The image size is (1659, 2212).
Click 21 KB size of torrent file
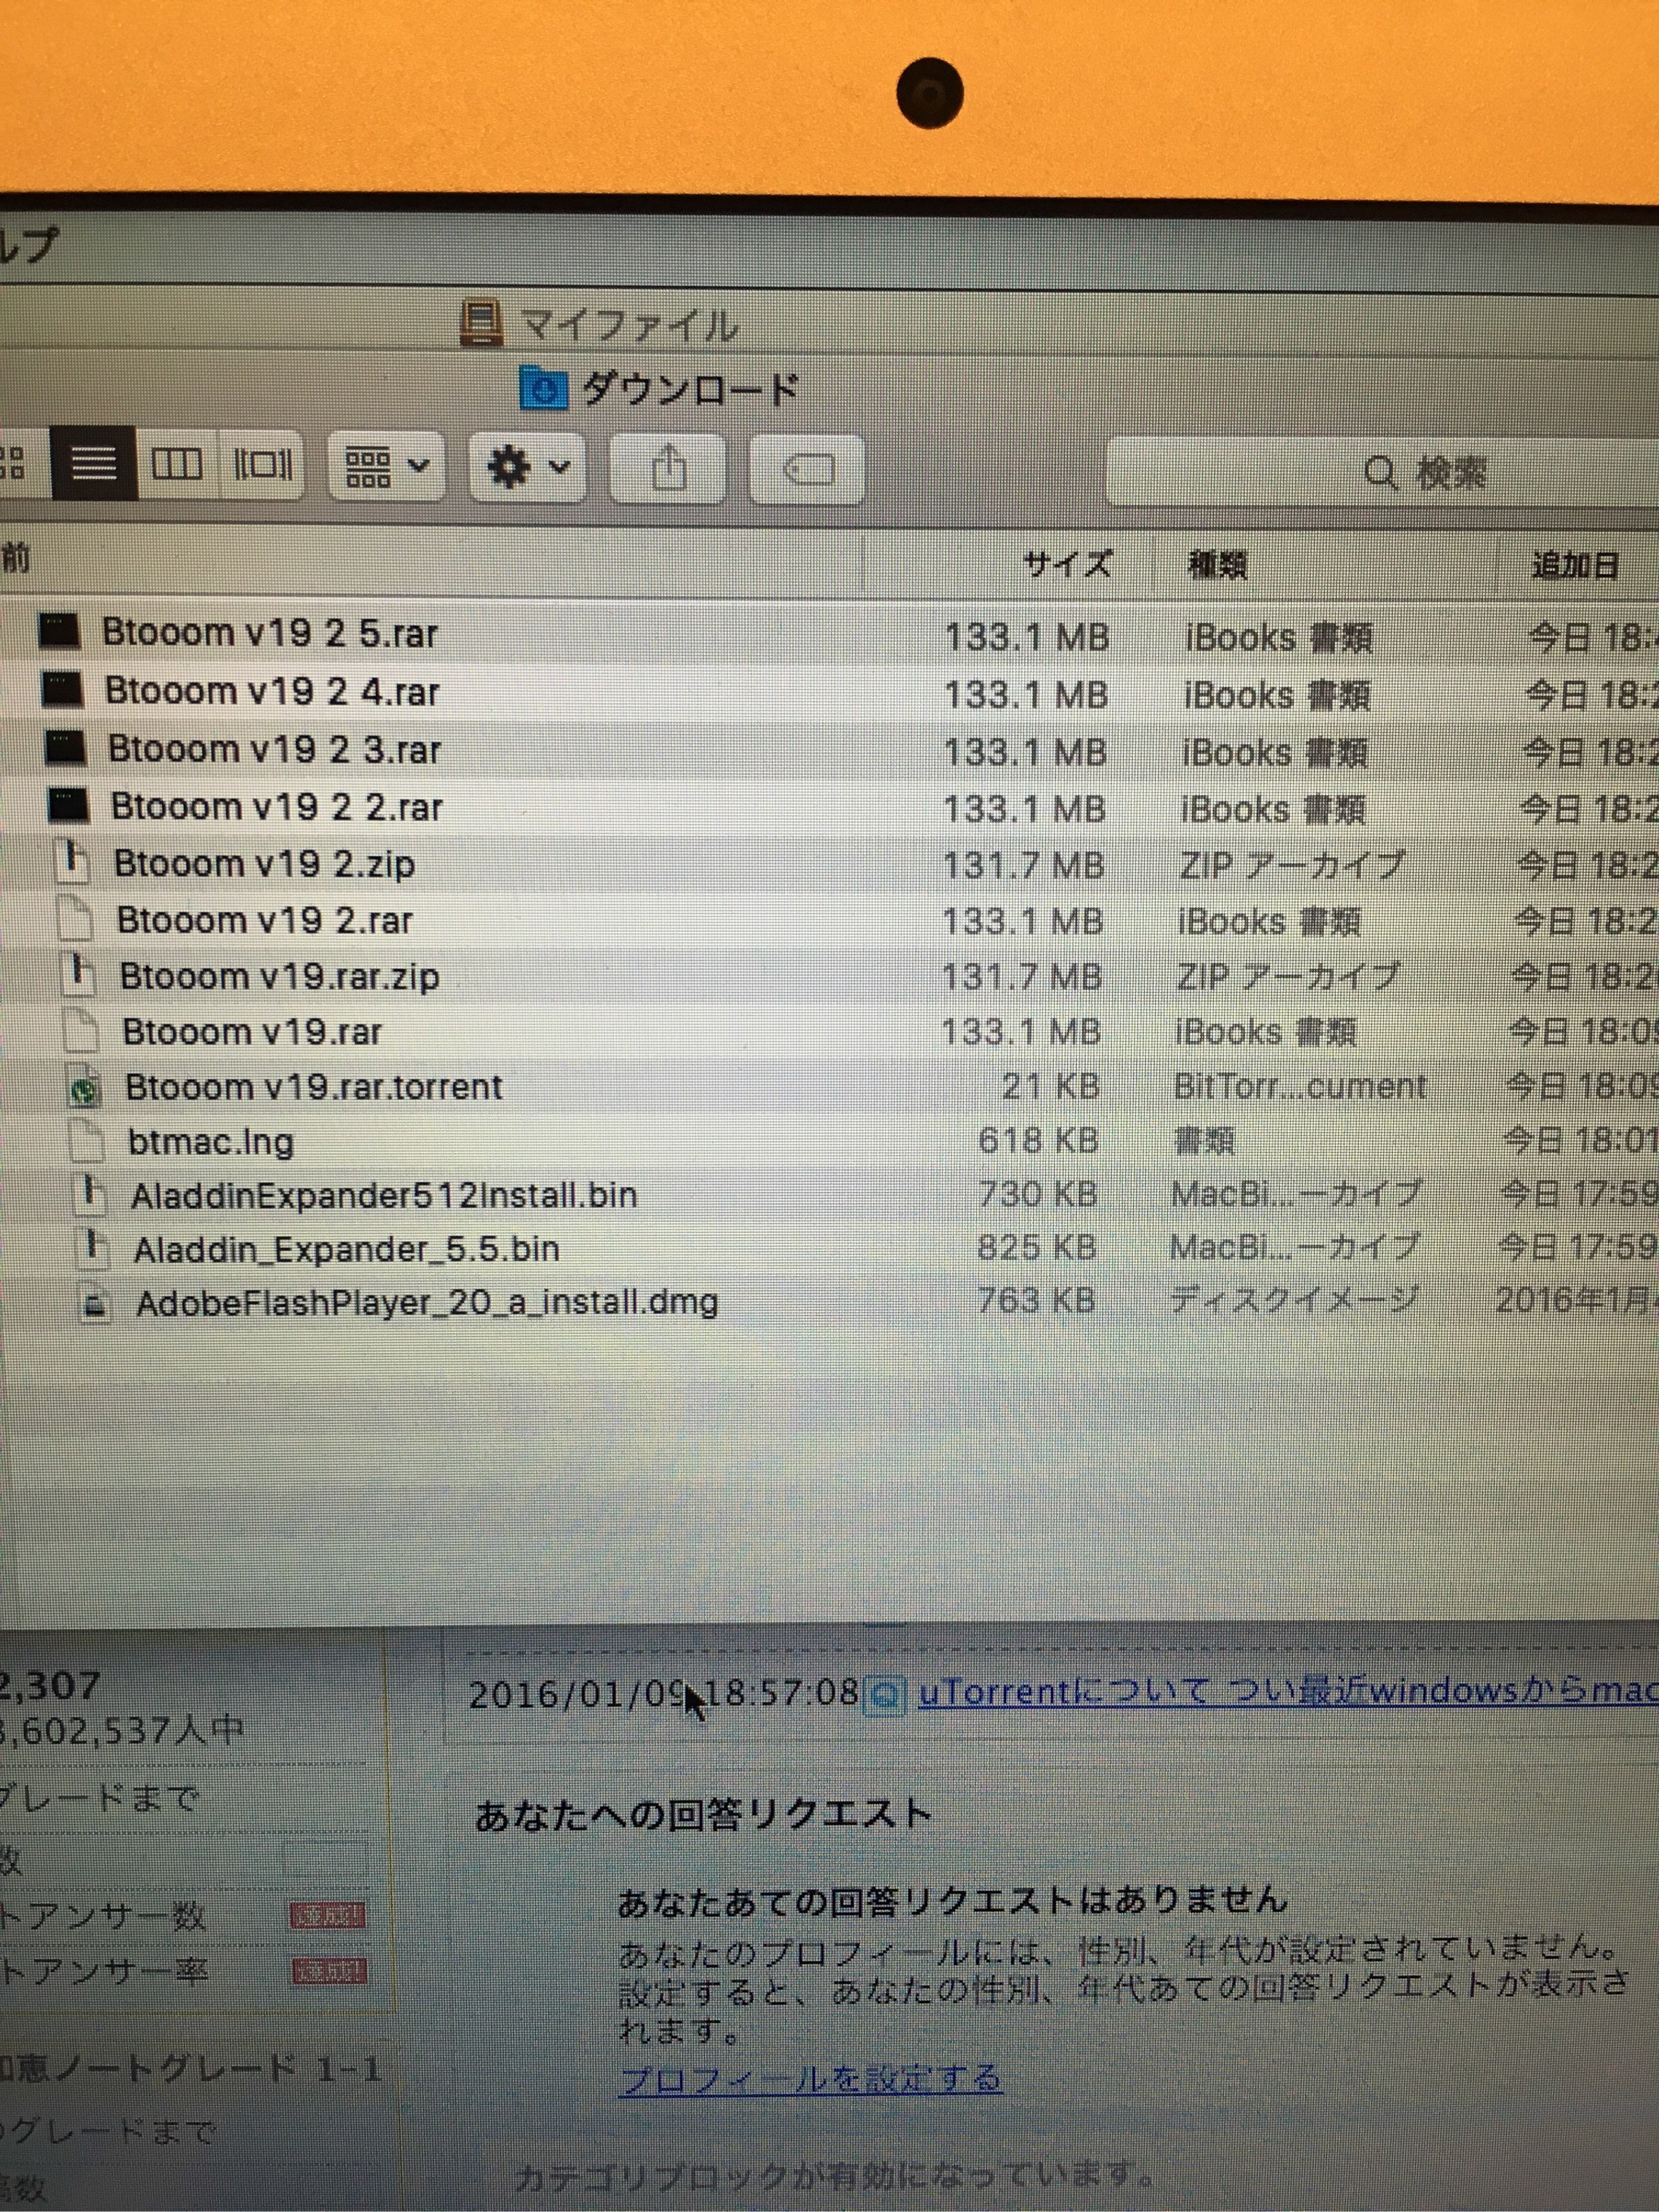[x=1050, y=1086]
